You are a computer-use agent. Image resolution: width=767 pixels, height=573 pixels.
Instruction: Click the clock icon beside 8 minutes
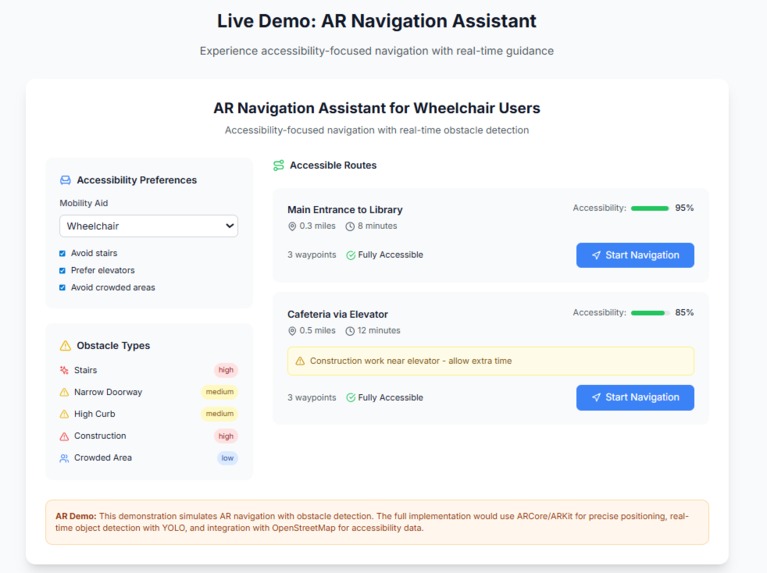pos(350,226)
